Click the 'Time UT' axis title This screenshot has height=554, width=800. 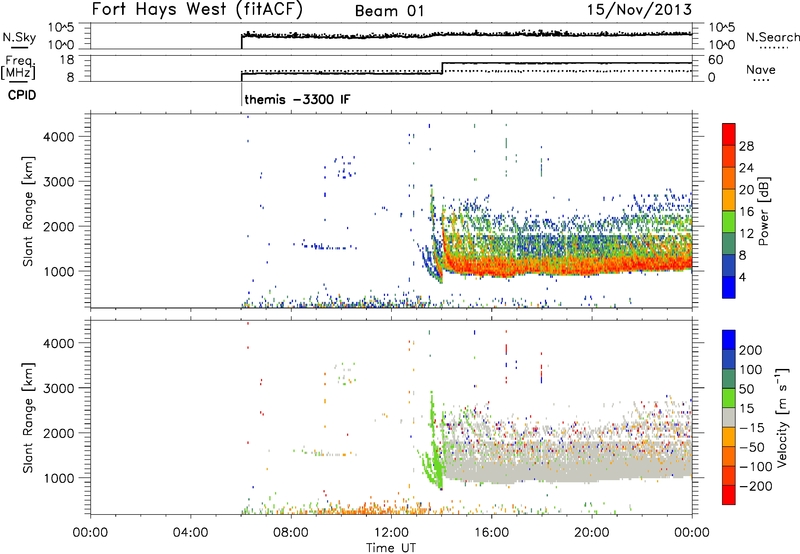point(391,547)
